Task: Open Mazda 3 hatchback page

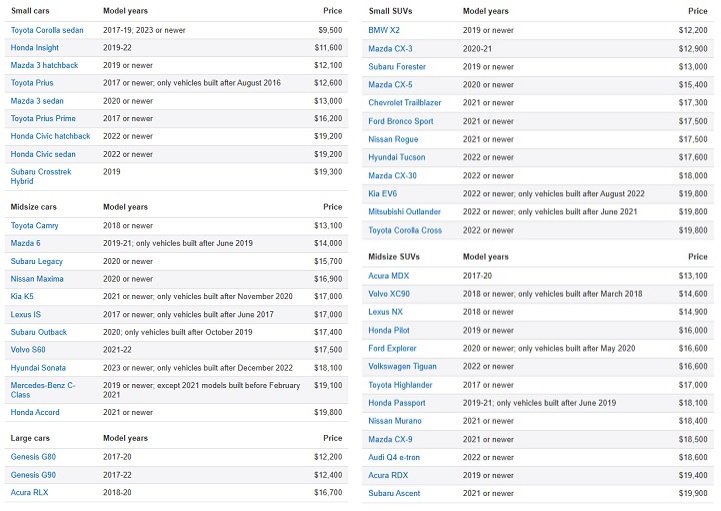Action: click(x=44, y=65)
